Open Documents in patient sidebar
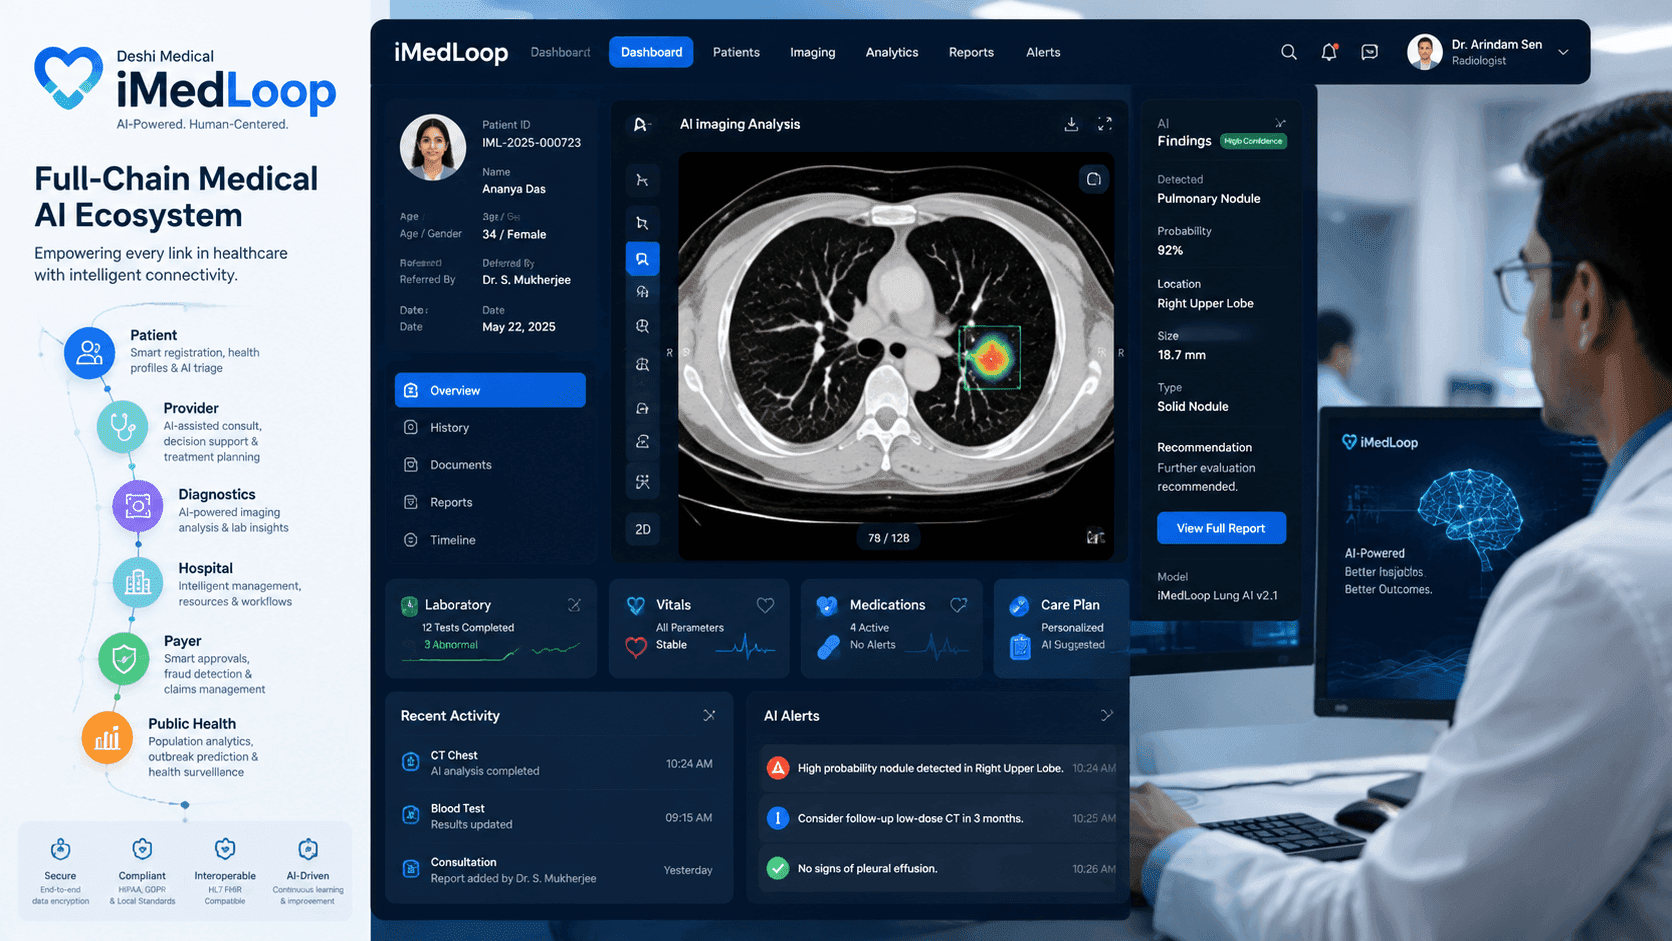The image size is (1672, 941). tap(490, 465)
